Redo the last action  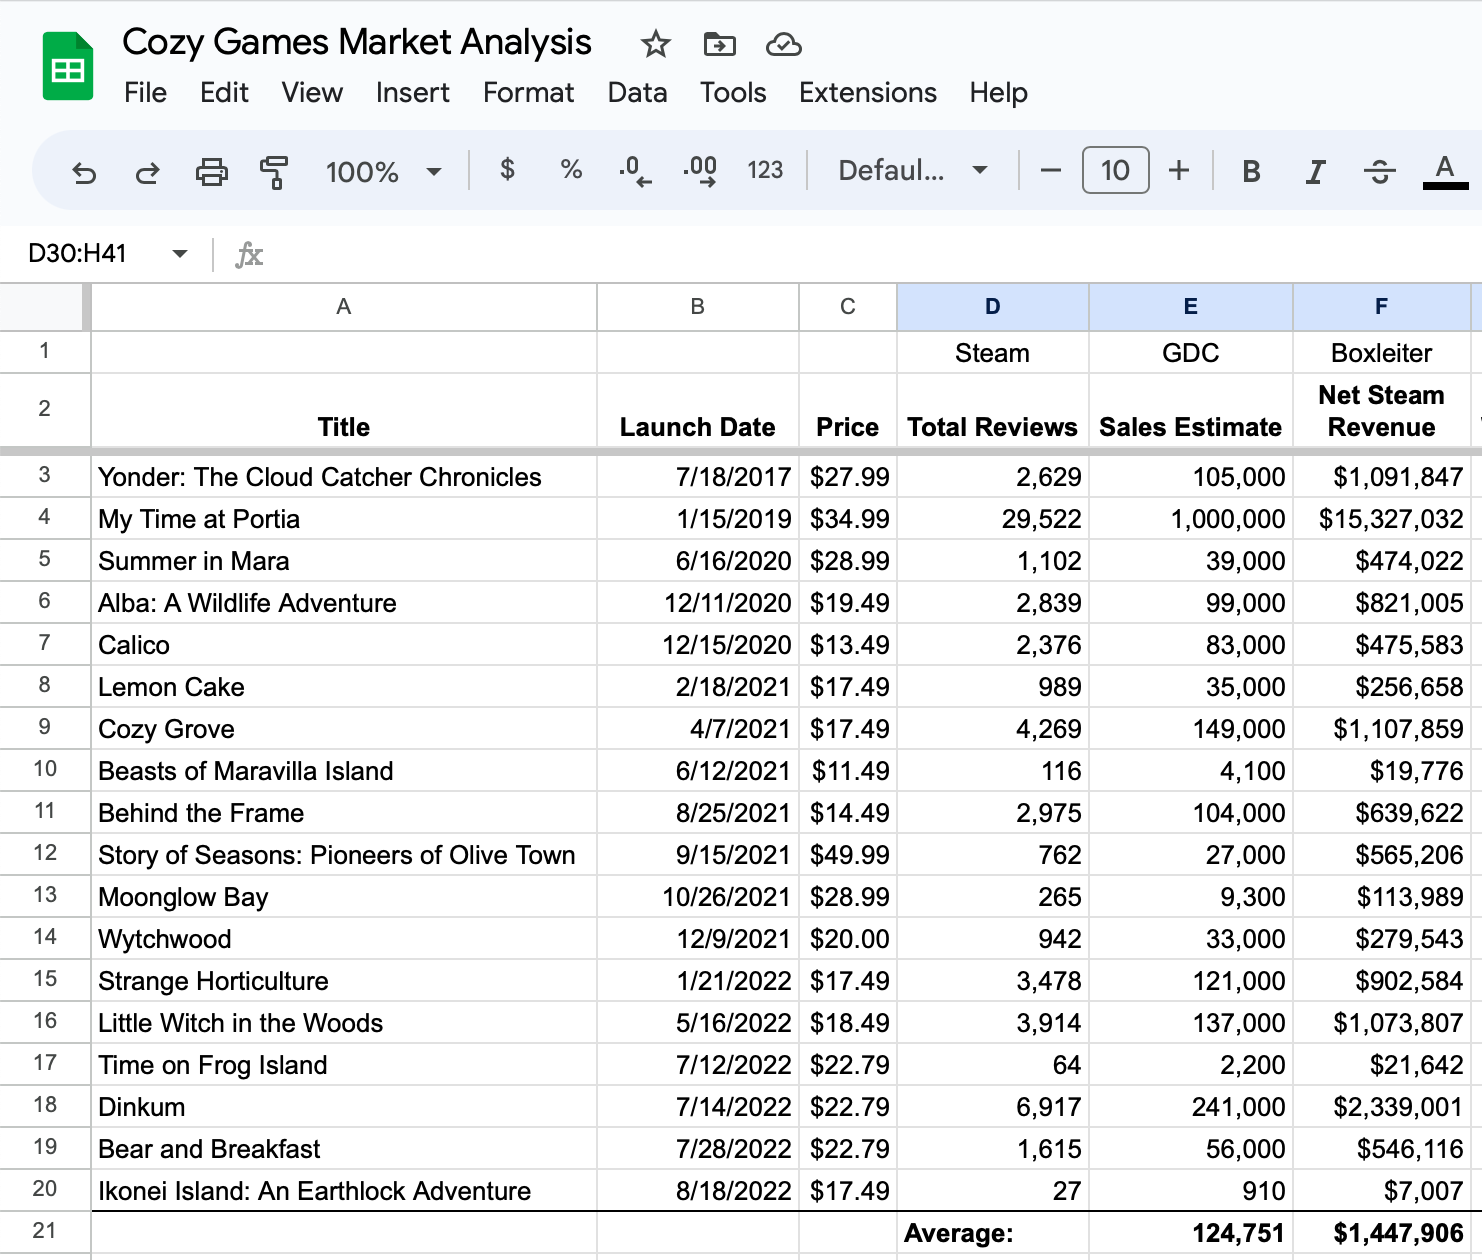pos(148,170)
